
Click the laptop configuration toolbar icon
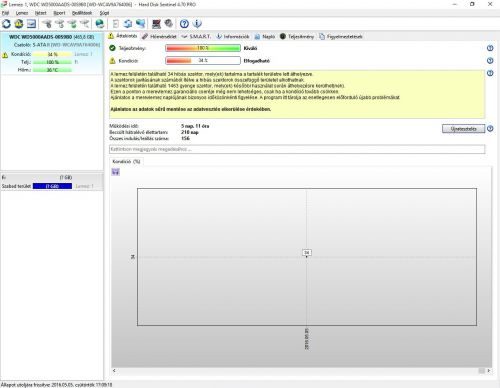[x=156, y=24]
